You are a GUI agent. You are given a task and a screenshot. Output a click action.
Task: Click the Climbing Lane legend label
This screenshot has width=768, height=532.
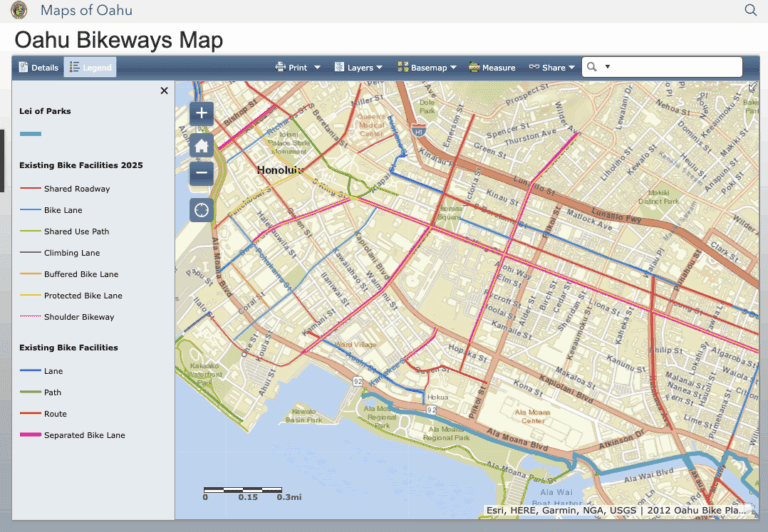click(72, 253)
